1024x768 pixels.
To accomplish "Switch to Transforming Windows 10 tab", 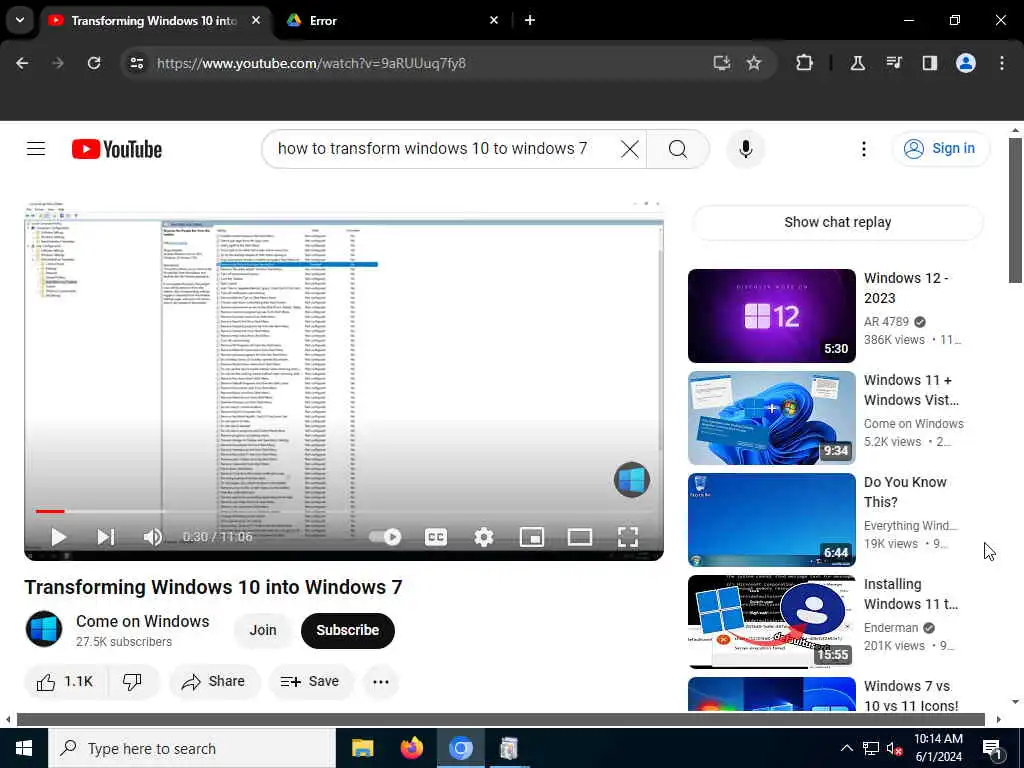I will coord(154,21).
